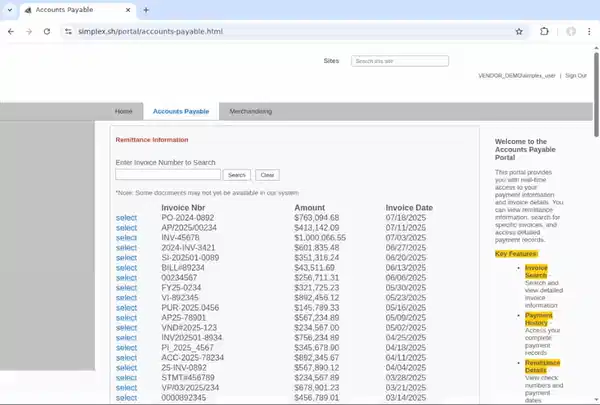This screenshot has width=600, height=405.
Task: Select invoice VP/03/2025/234
Action: coord(126,387)
